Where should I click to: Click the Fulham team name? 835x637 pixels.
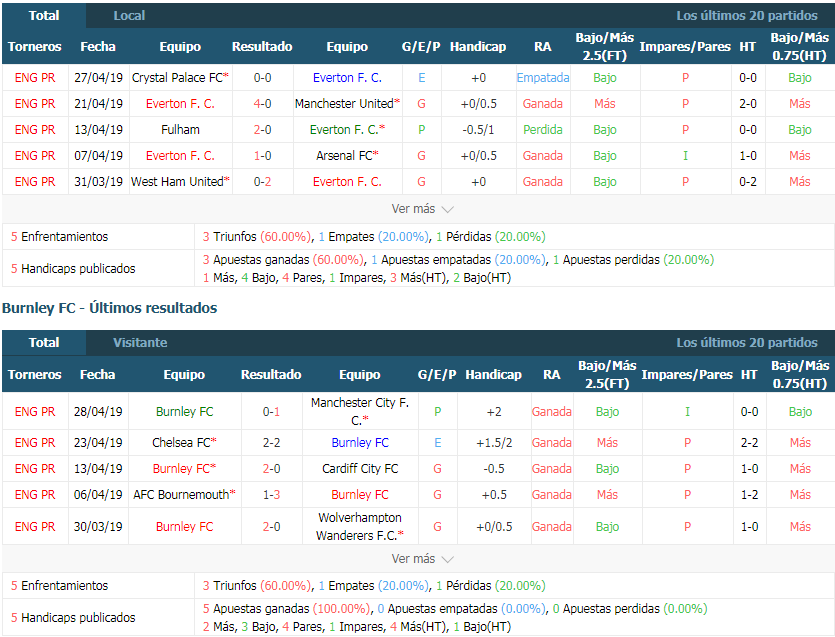tap(181, 130)
